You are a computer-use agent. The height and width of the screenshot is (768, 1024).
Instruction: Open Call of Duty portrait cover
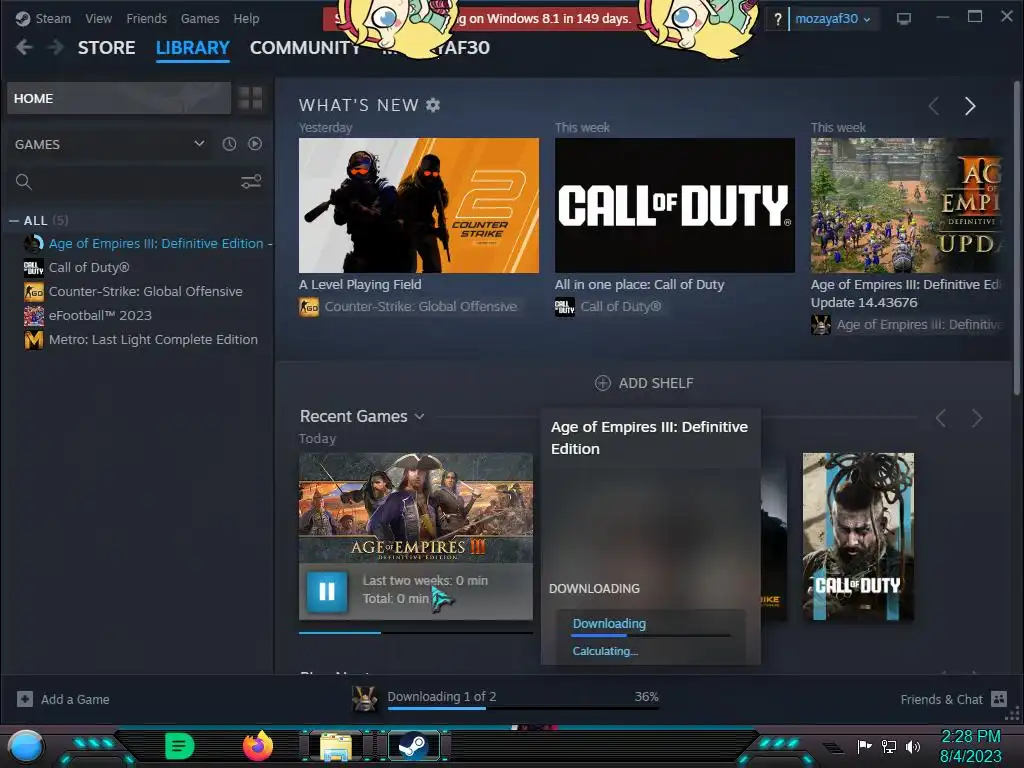point(858,536)
